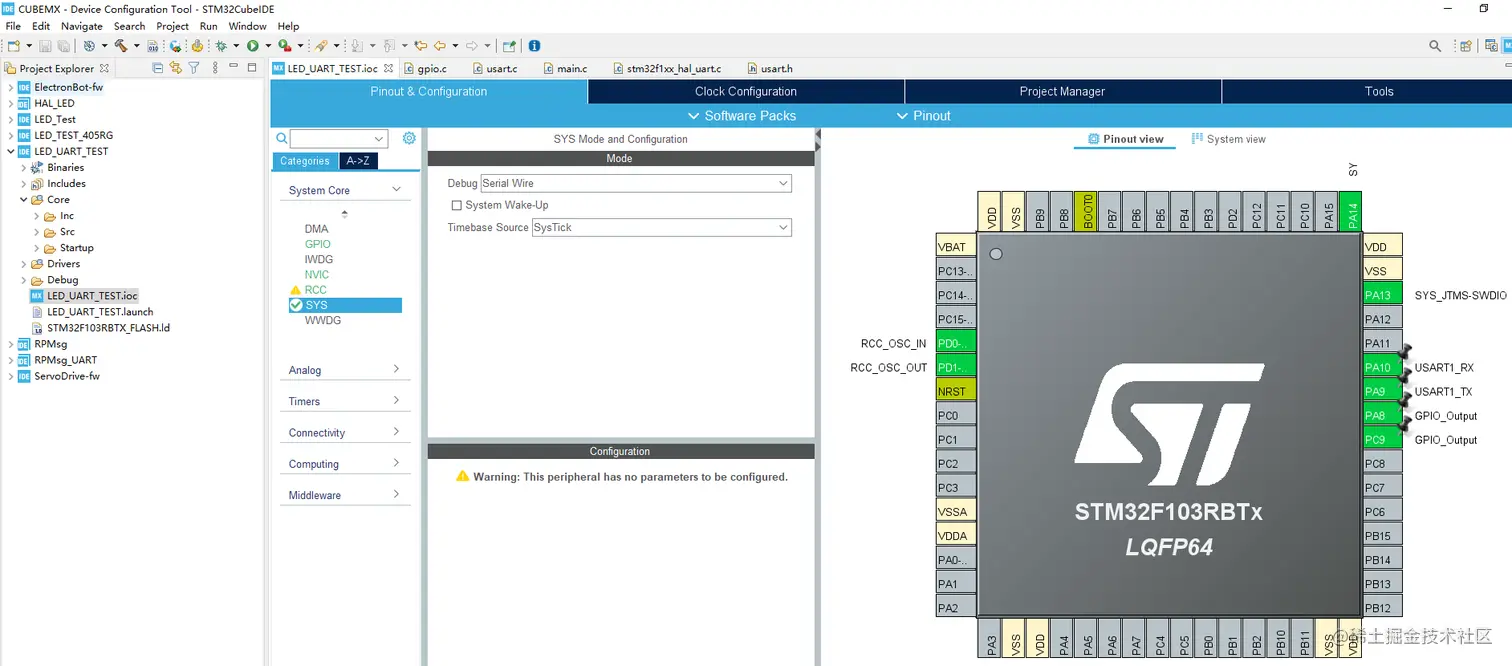Open Project Explorer view menu (three dots)
1512x666 pixels.
[x=215, y=68]
